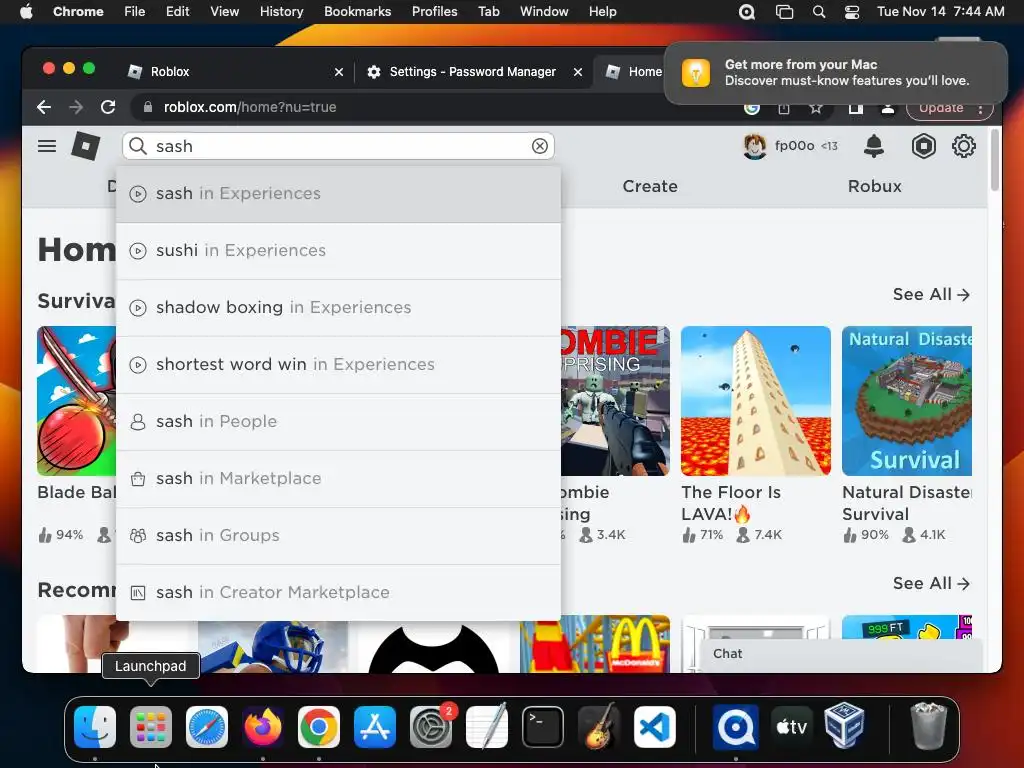The width and height of the screenshot is (1024, 768).
Task: Click See All for Recommended section
Action: [931, 583]
